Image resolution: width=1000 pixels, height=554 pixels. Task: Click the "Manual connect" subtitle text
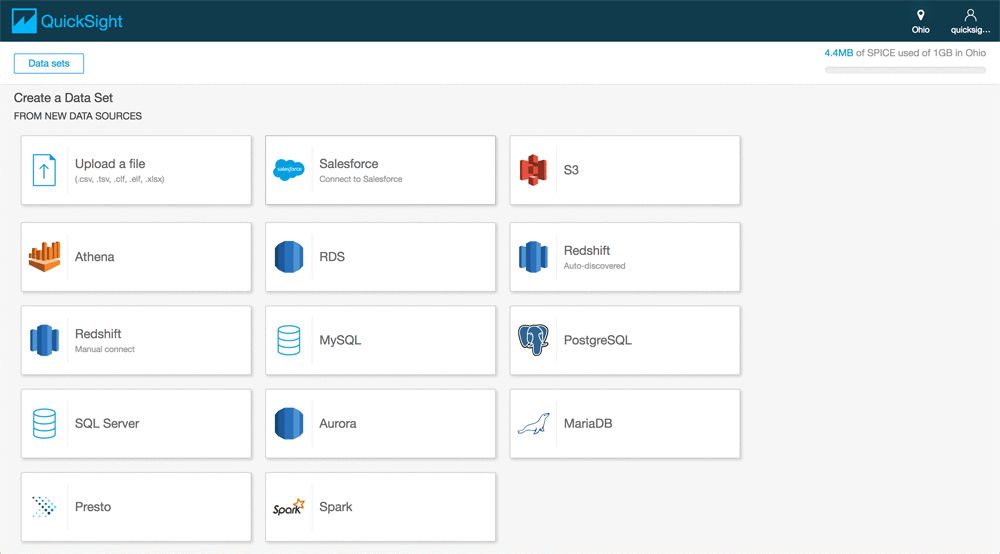pyautogui.click(x=105, y=349)
